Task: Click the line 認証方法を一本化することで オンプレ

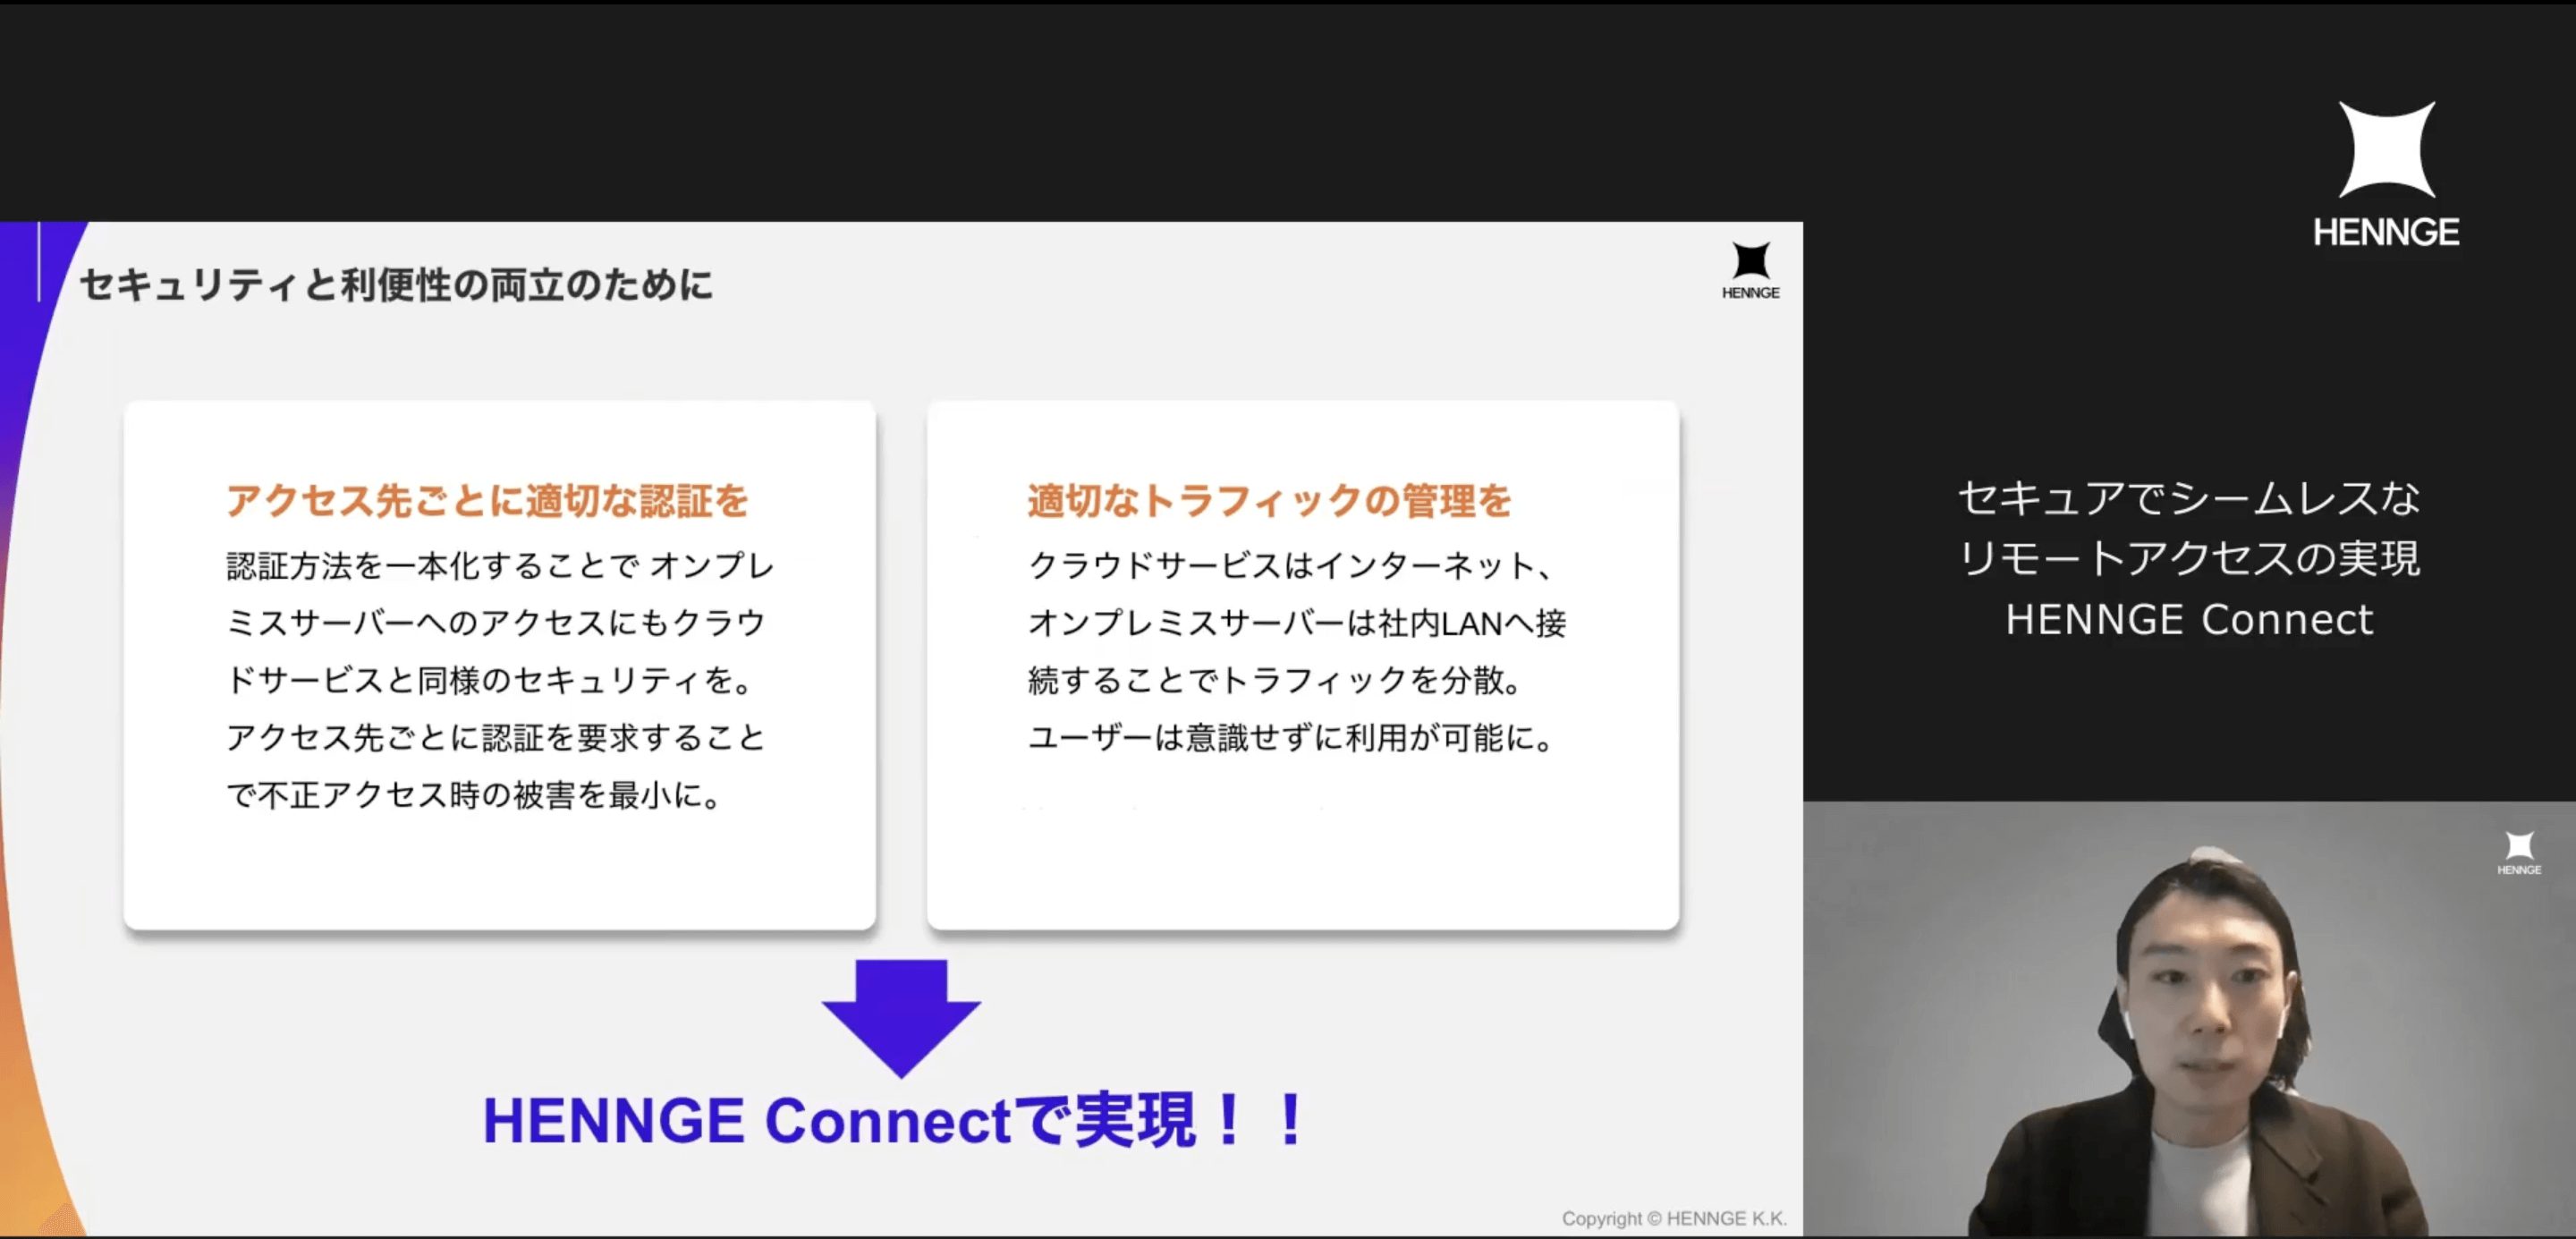Action: (500, 566)
